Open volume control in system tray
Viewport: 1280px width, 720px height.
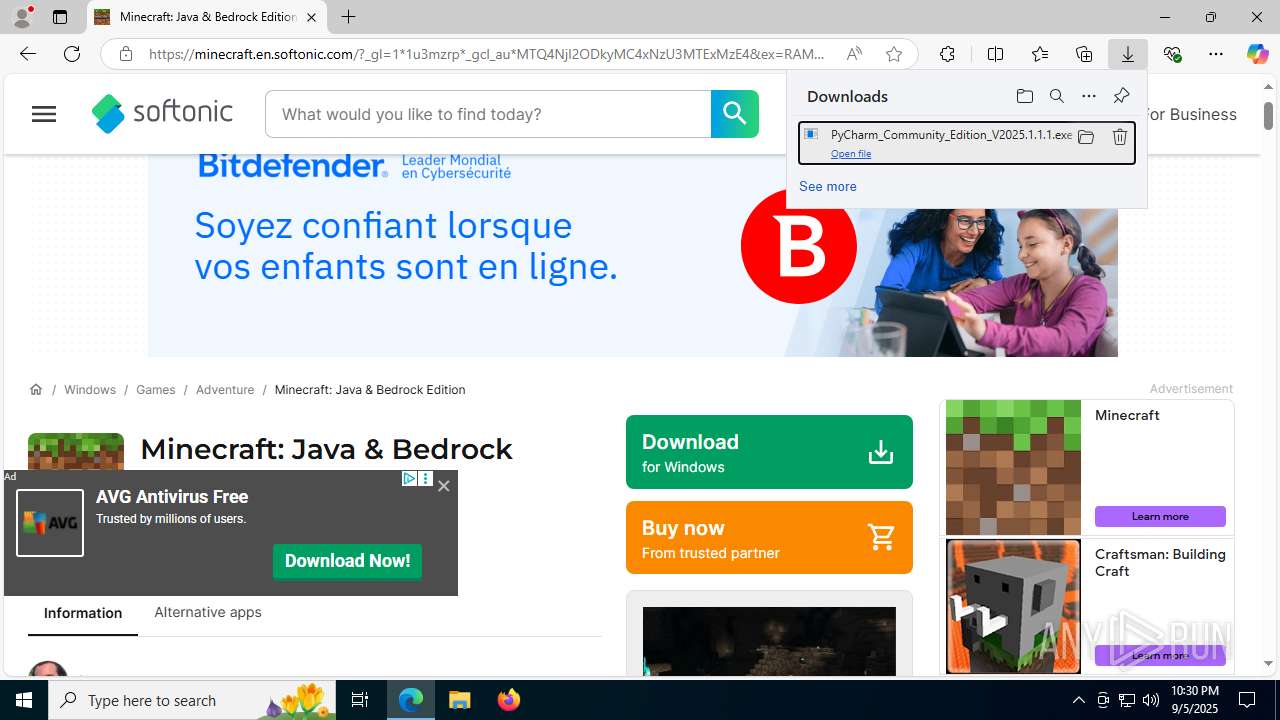[x=1151, y=700]
